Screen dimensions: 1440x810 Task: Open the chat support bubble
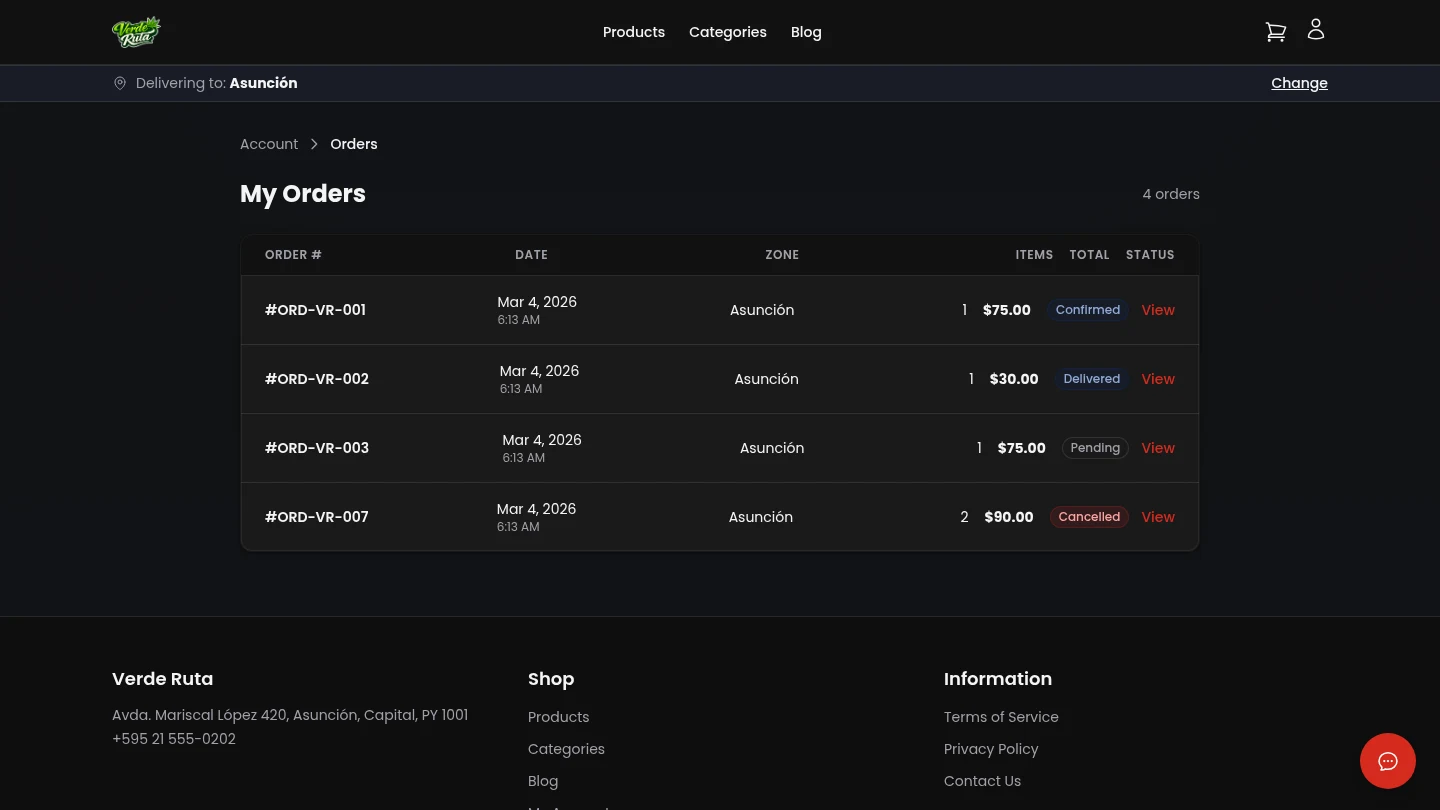[x=1388, y=761]
